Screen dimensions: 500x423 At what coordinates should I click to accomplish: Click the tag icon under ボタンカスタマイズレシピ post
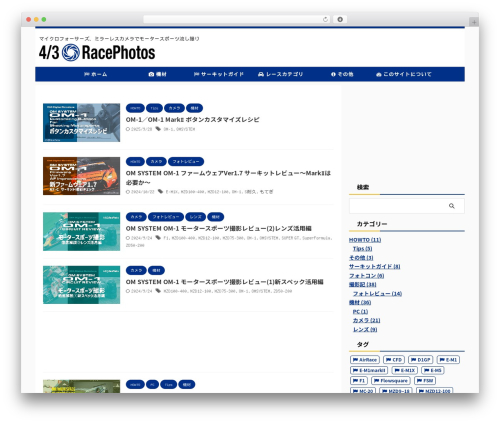coord(158,129)
